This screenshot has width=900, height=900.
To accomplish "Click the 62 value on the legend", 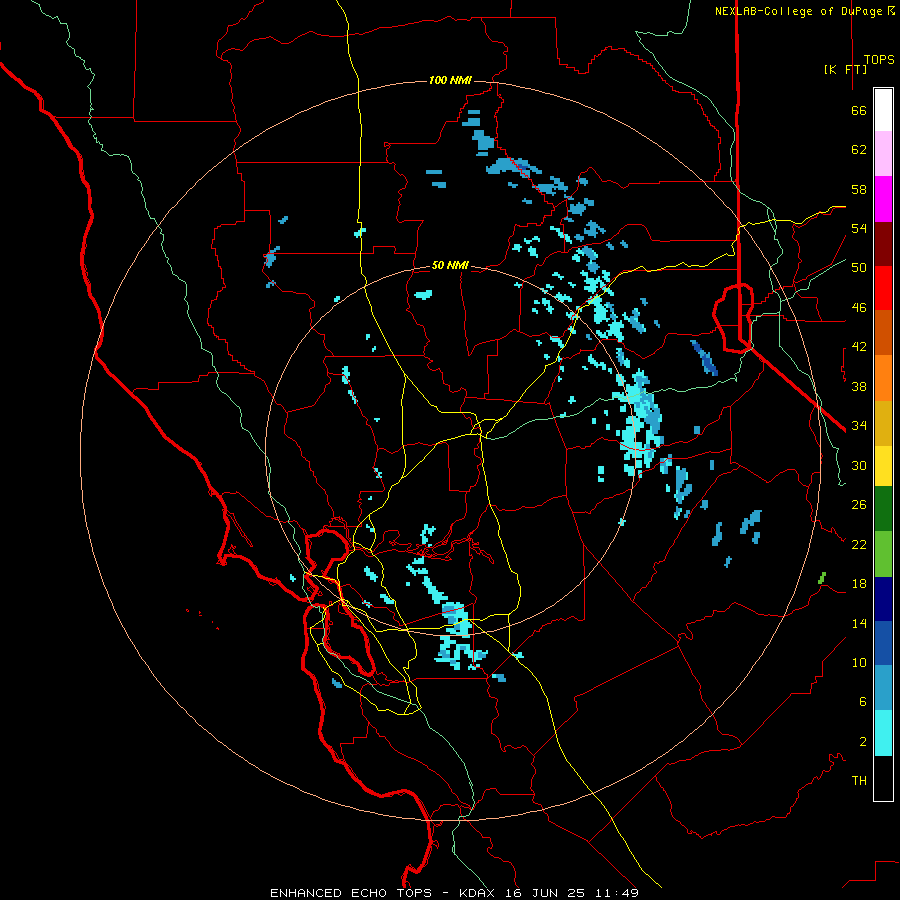I will (859, 150).
